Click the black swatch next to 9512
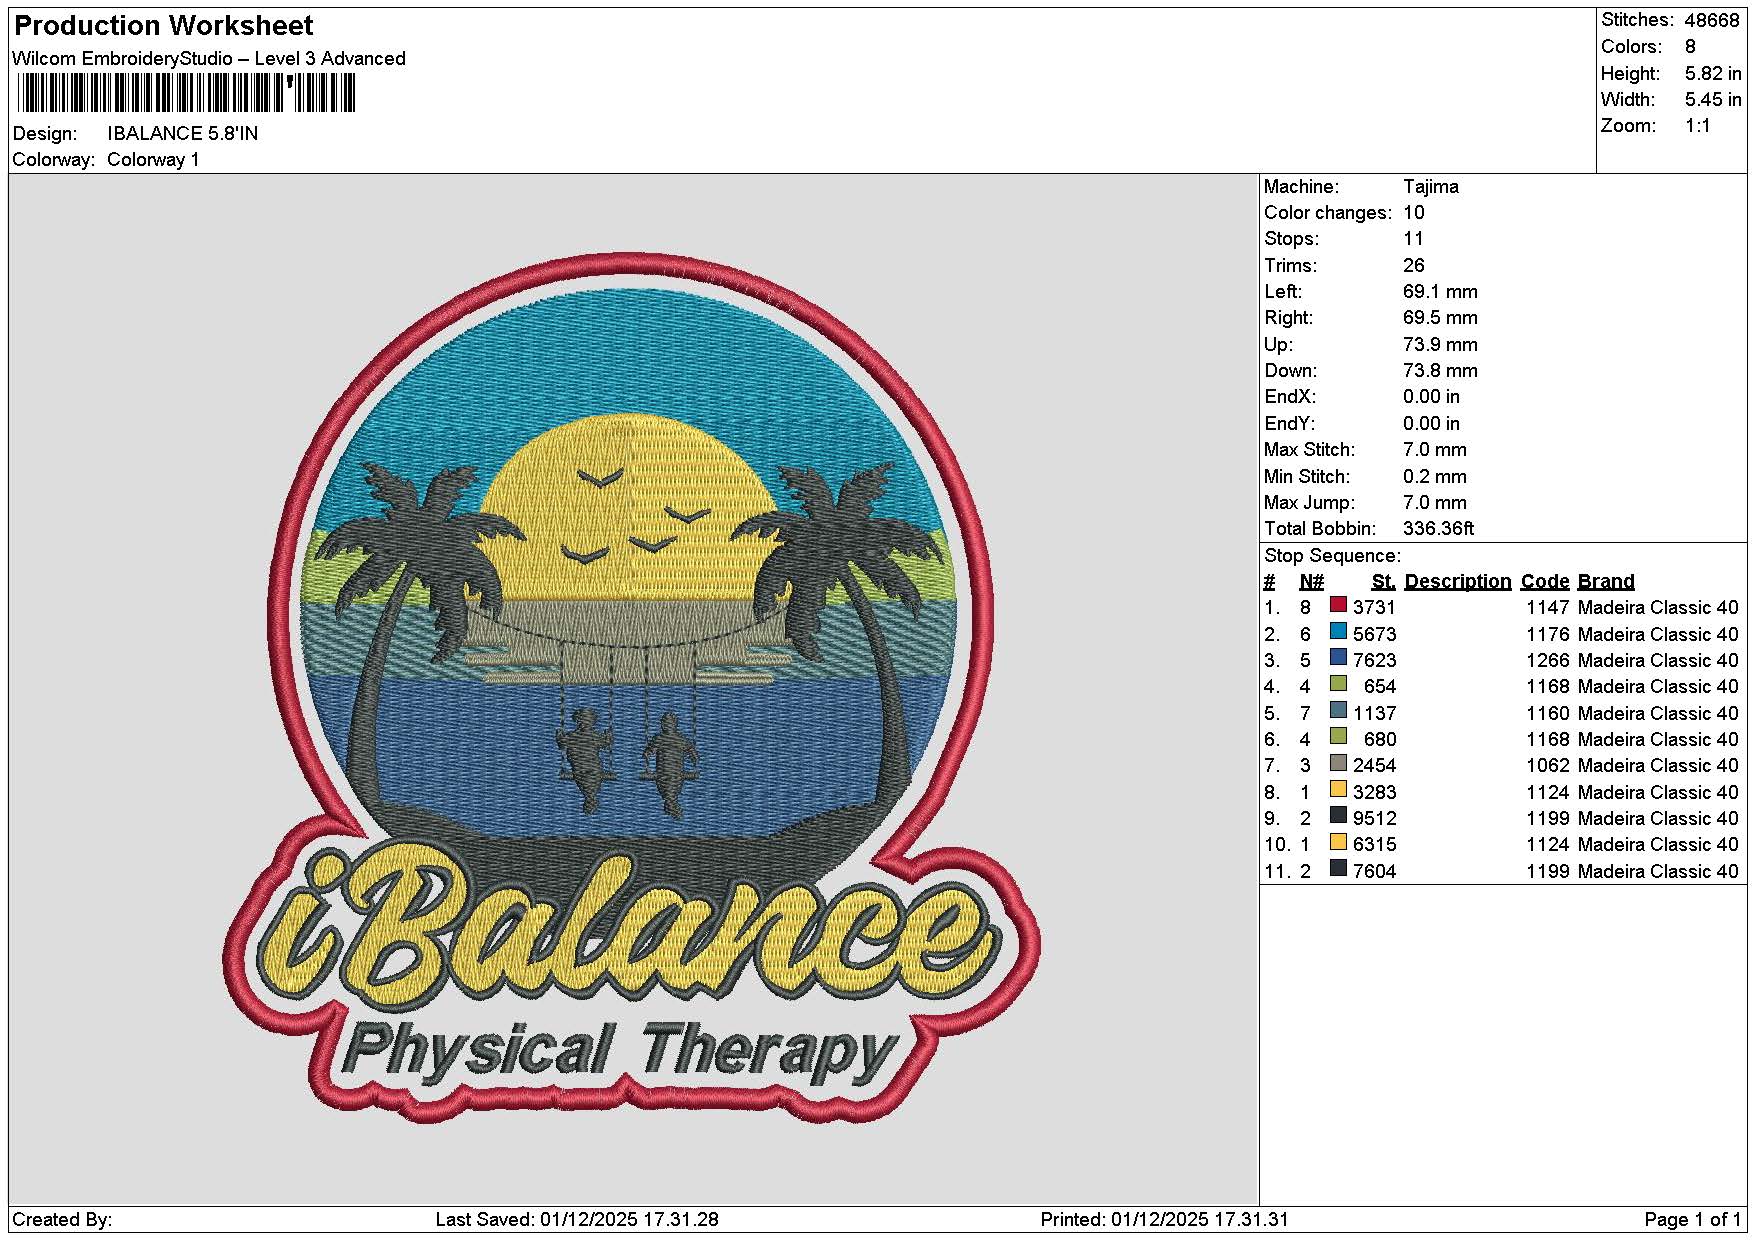 click(x=1338, y=816)
